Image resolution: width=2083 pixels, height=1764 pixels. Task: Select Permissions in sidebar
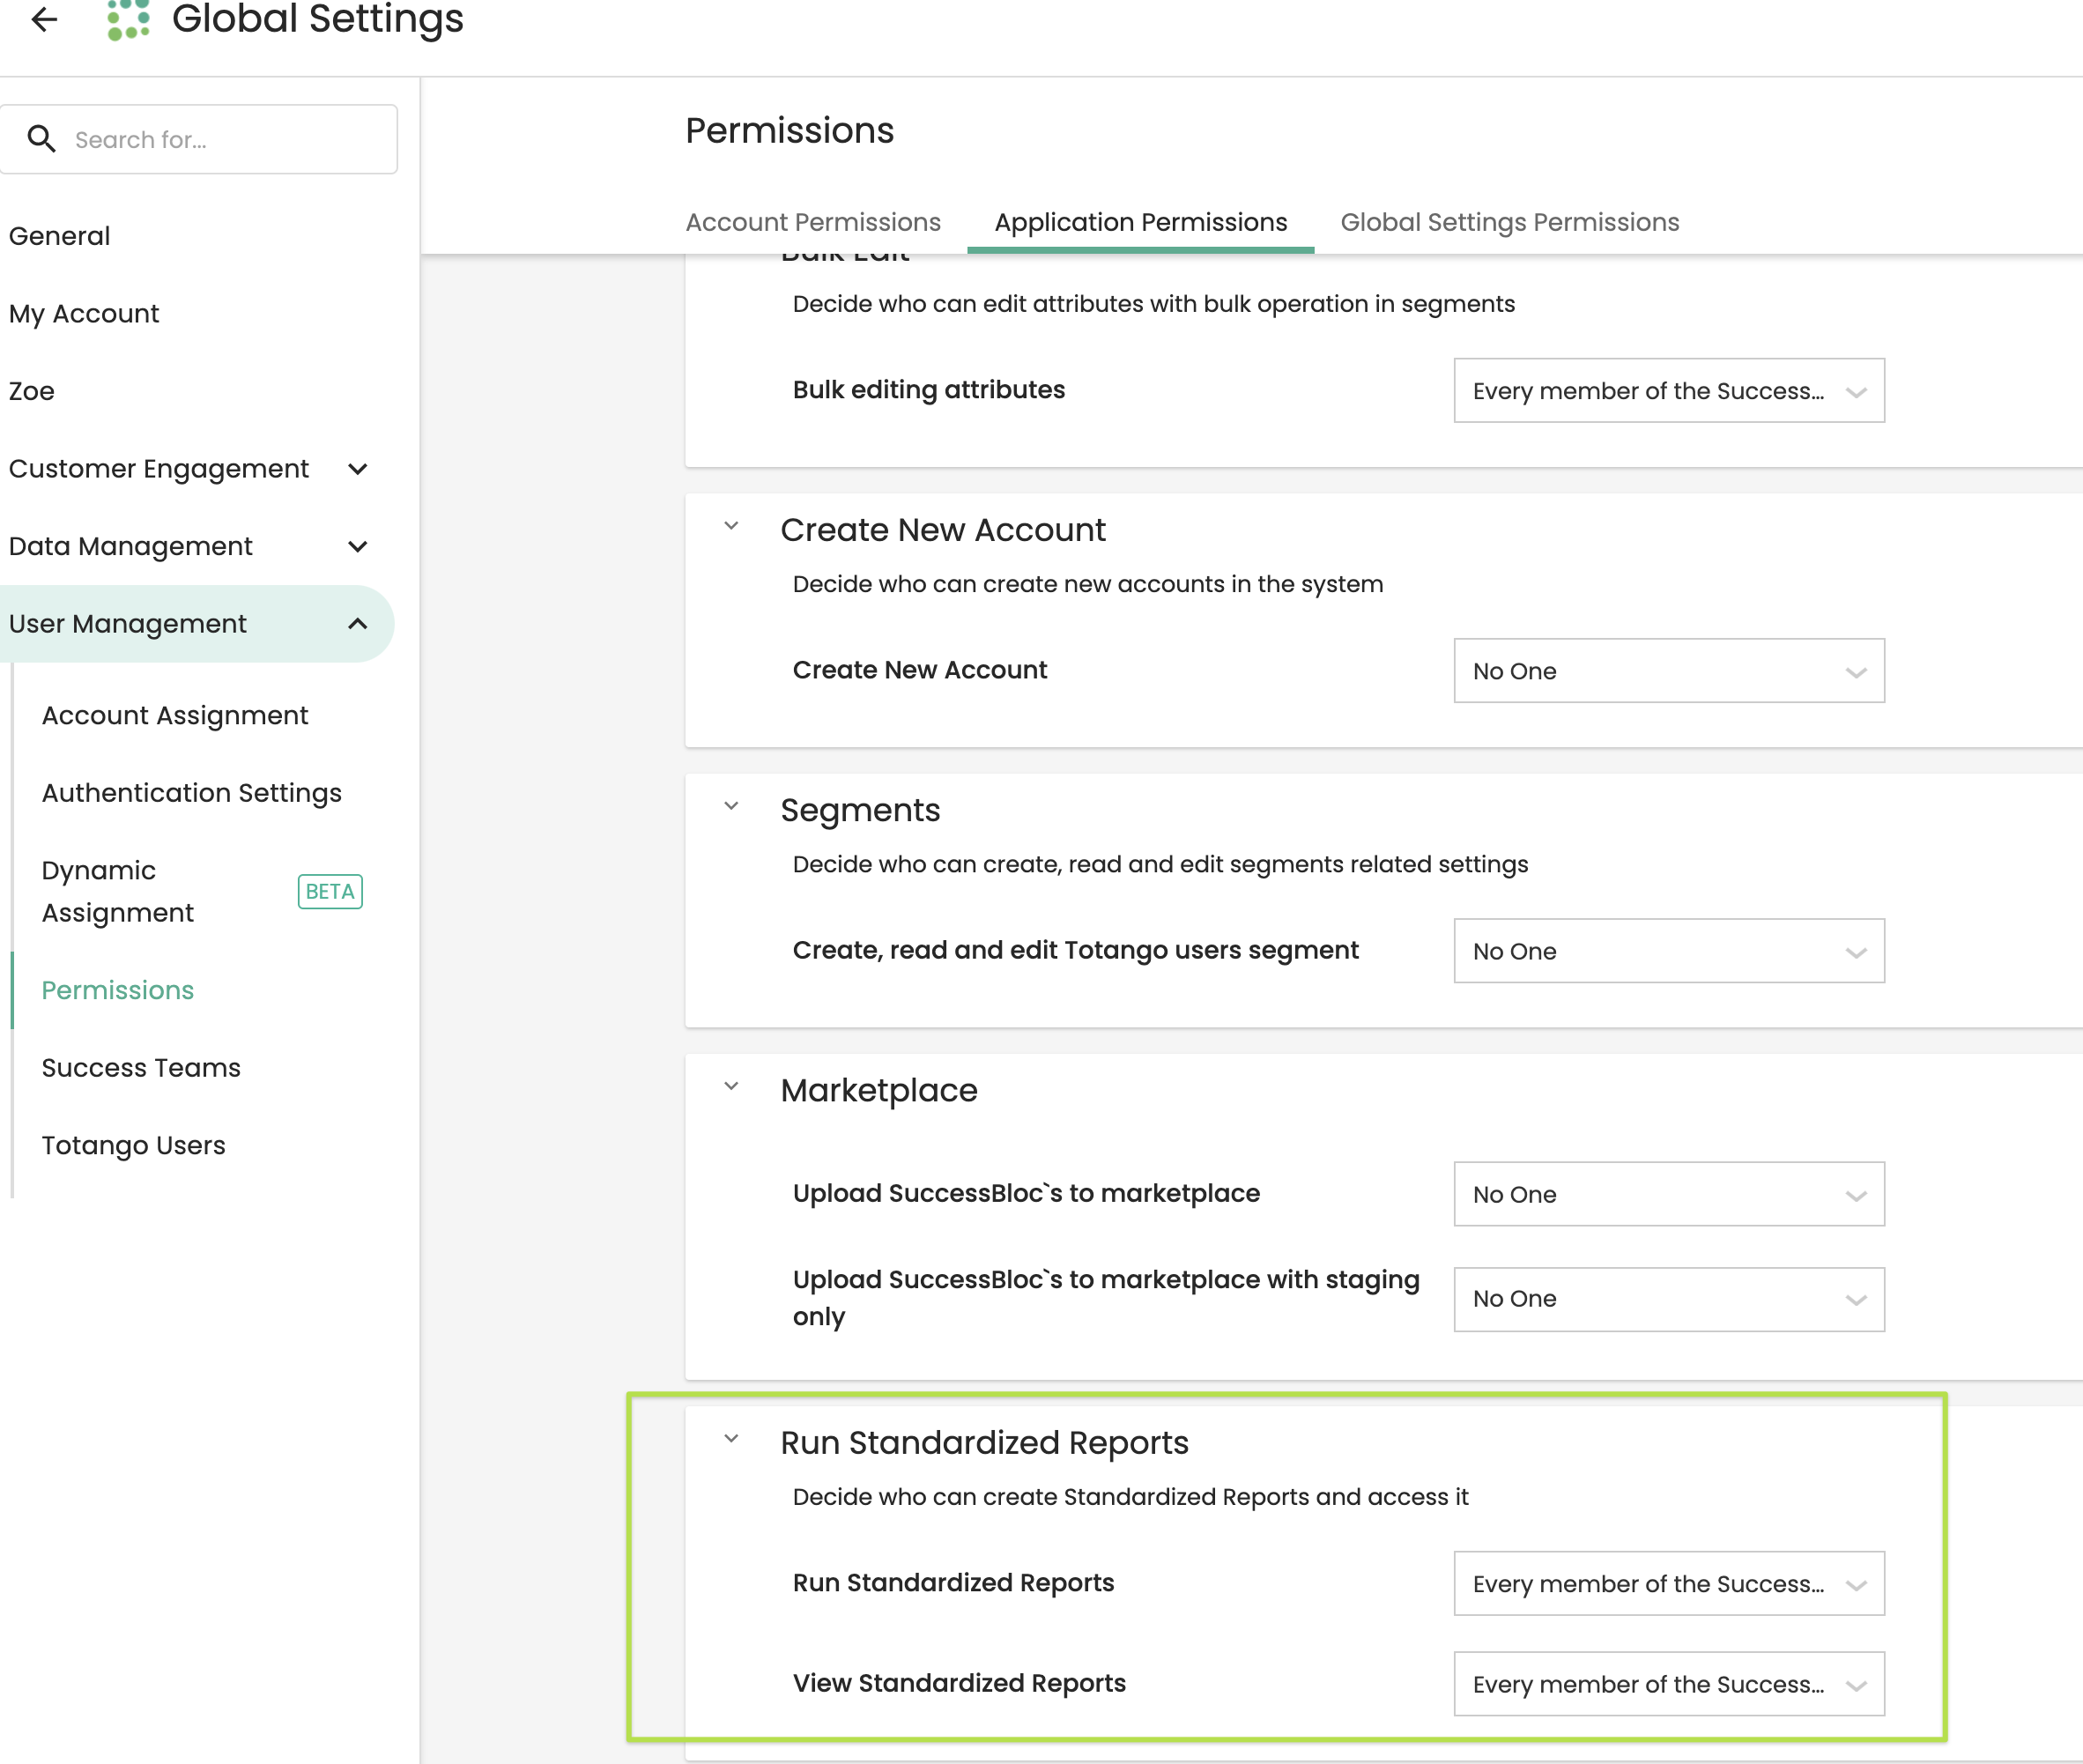118,990
